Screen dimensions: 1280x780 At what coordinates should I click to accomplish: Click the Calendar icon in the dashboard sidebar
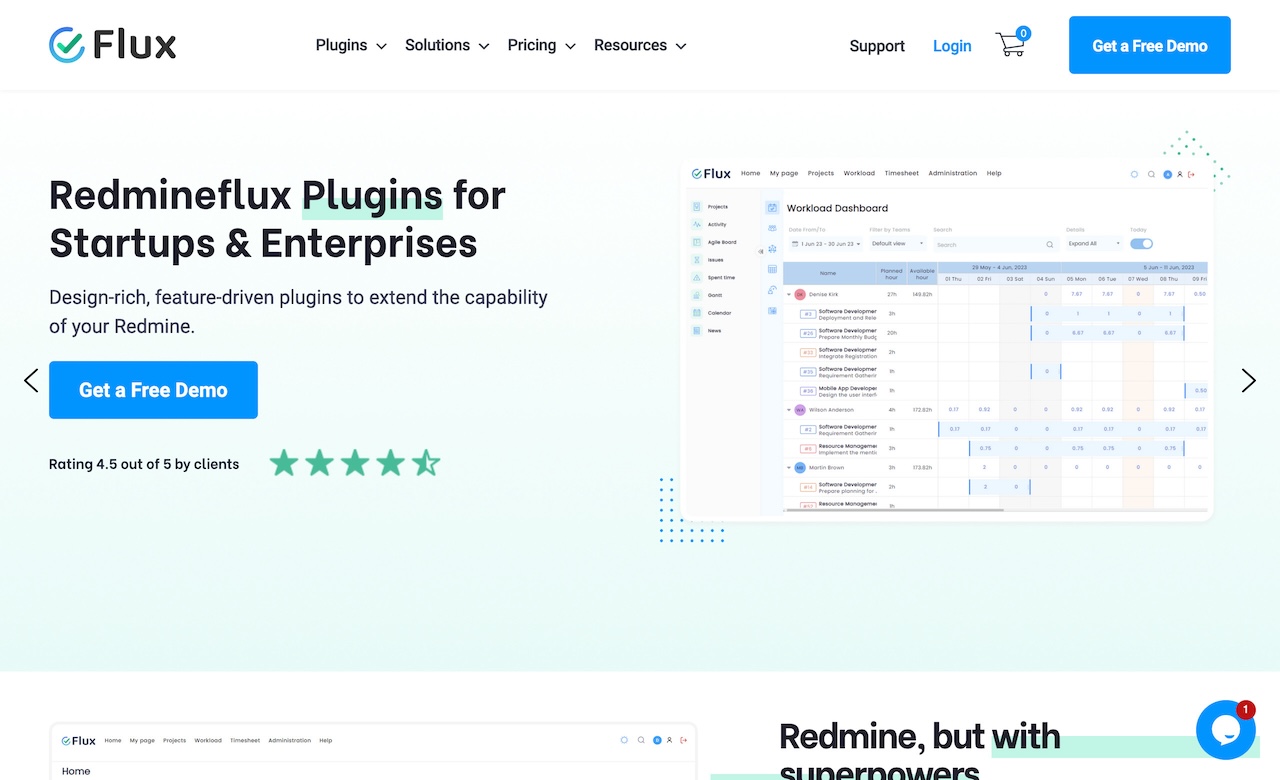point(697,313)
